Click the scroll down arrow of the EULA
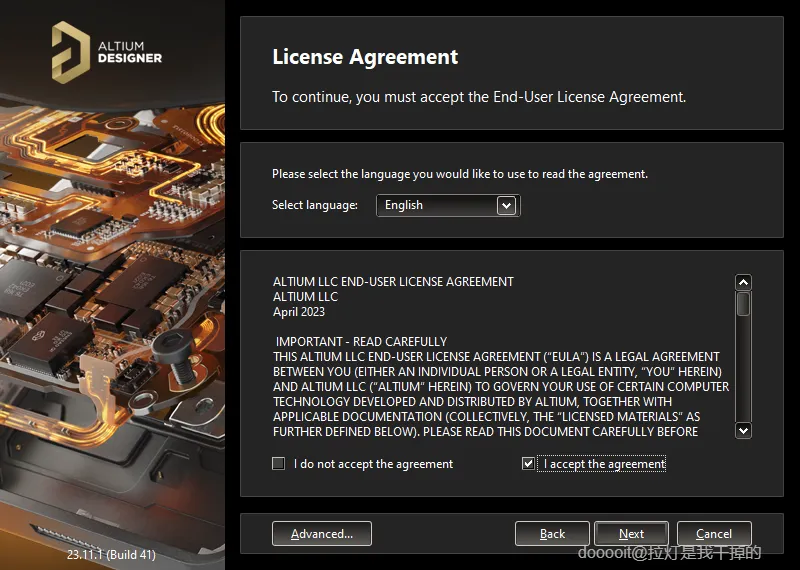The height and width of the screenshot is (570, 800). [743, 430]
